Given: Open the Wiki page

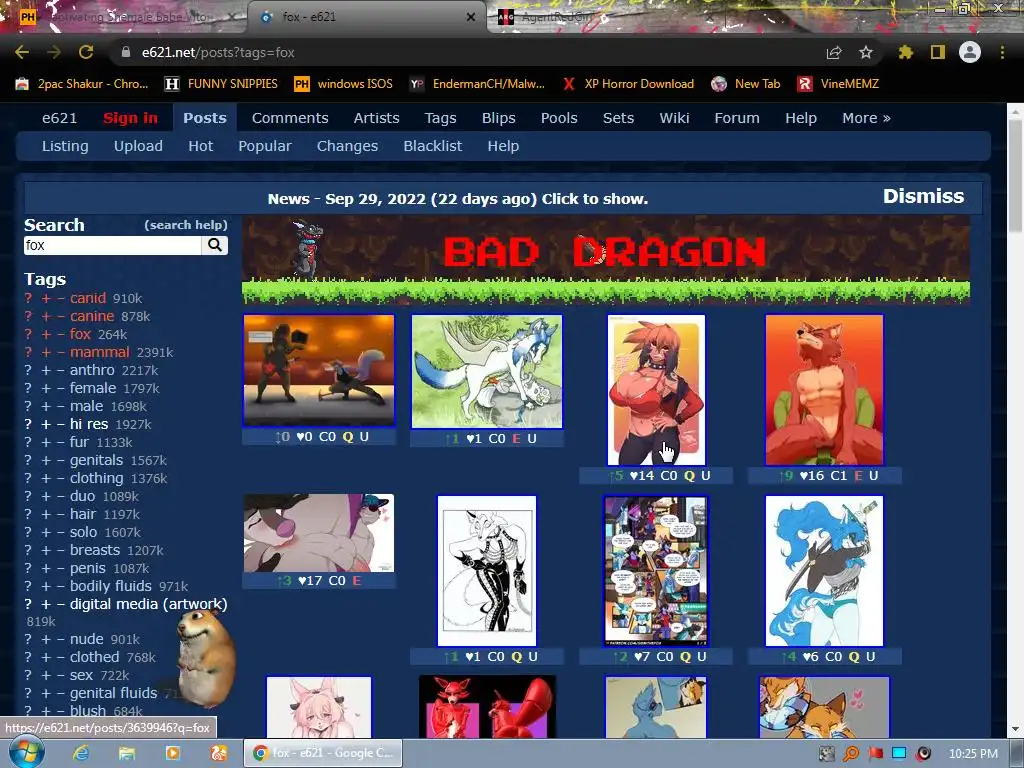Looking at the screenshot, I should click(674, 118).
